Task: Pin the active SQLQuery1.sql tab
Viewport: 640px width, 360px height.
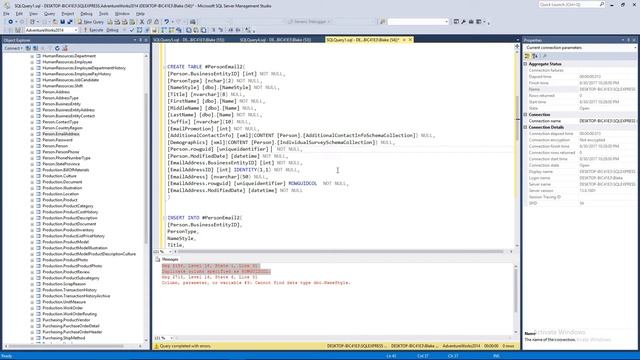Action: coord(404,40)
